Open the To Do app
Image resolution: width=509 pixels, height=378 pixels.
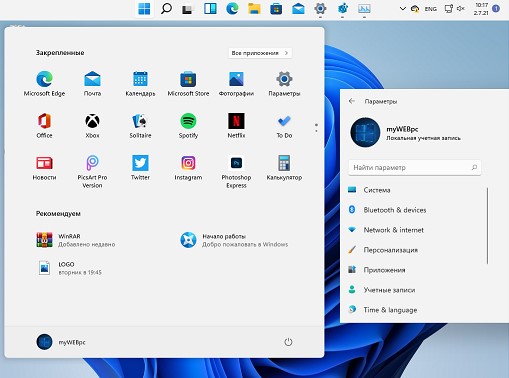[284, 125]
